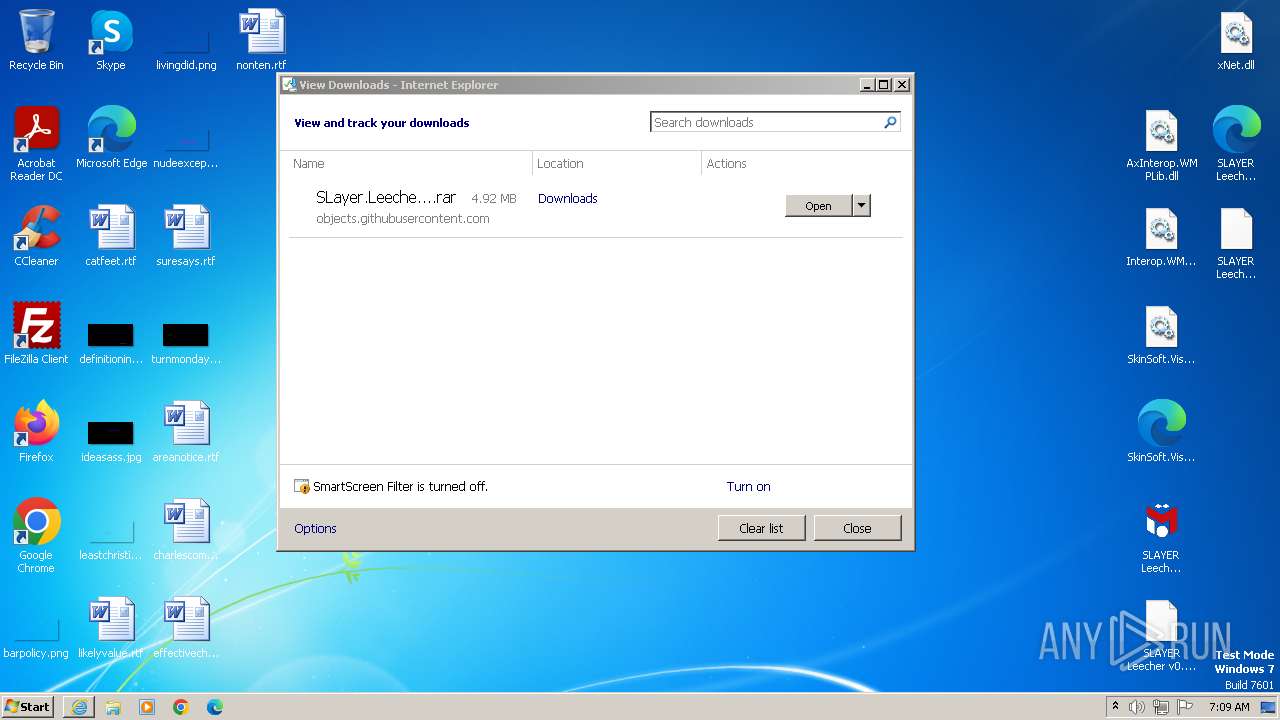This screenshot has width=1280, height=720.
Task: Open the Windows Start menu
Action: click(28, 706)
